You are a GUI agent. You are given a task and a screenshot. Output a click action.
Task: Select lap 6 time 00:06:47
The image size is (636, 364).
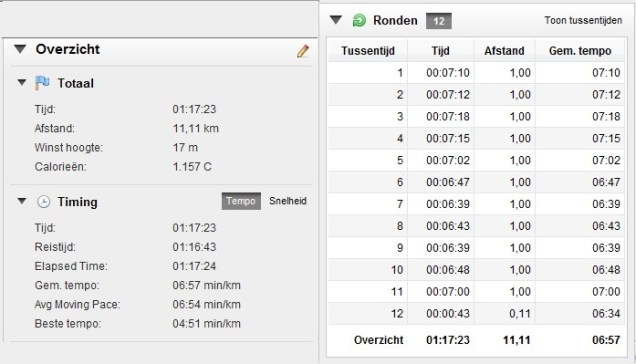[x=448, y=182]
